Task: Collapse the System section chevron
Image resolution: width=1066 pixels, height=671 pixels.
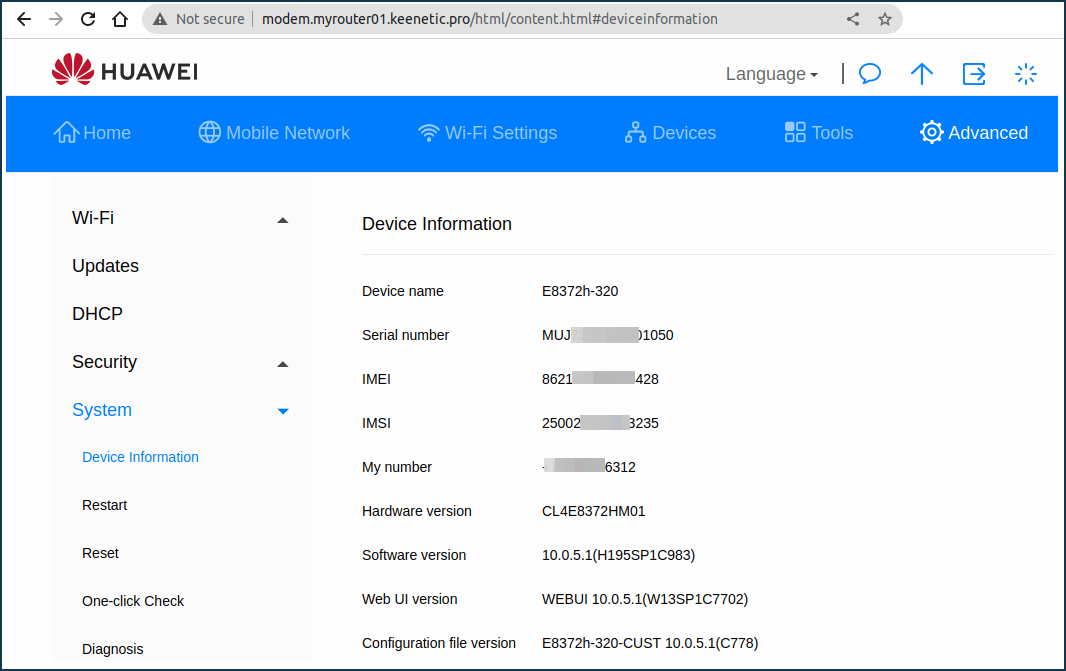Action: pyautogui.click(x=283, y=411)
